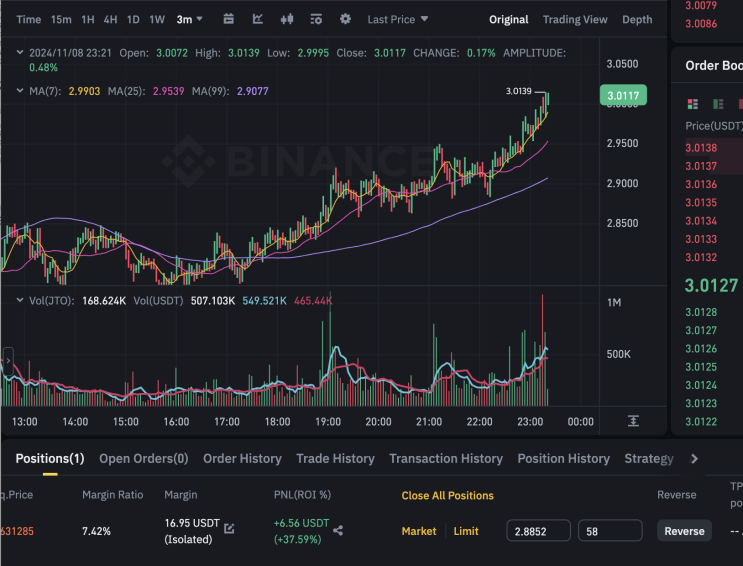Image resolution: width=743 pixels, height=566 pixels.
Task: Open the candlestick chart style icon
Action: [287, 19]
